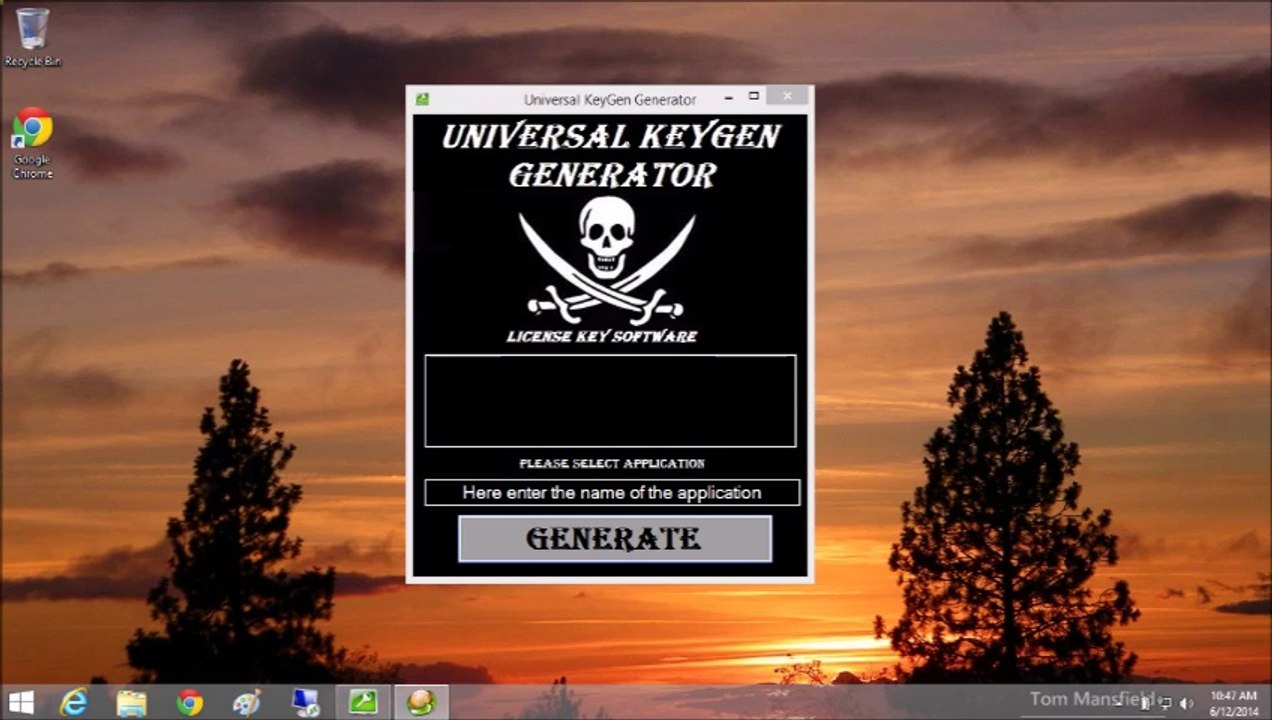1272x720 pixels.
Task: Open the taskbar clock showing 10:47 AM
Action: pos(1233,702)
